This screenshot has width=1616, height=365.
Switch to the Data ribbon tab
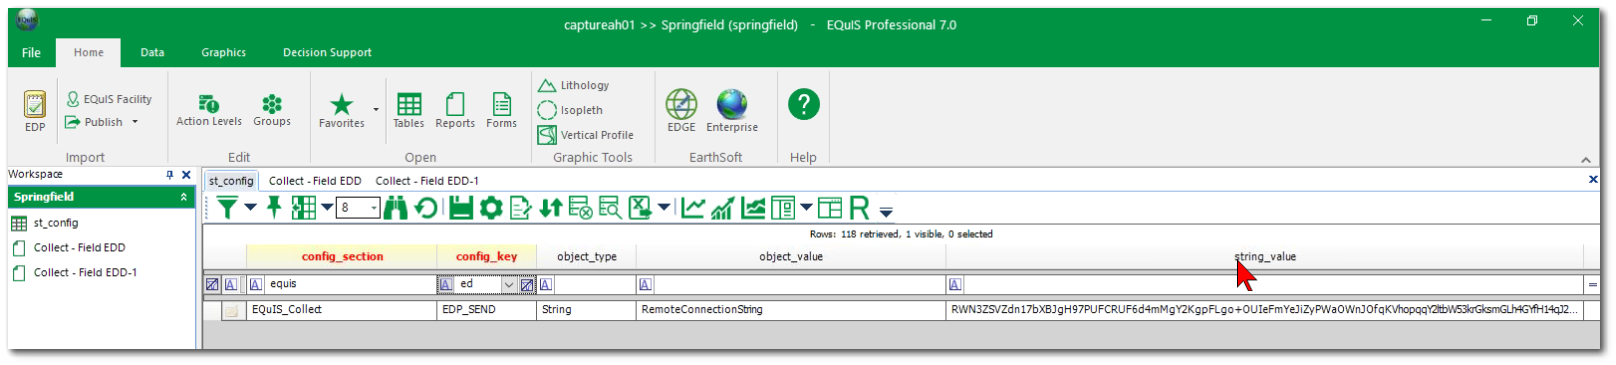click(x=152, y=52)
